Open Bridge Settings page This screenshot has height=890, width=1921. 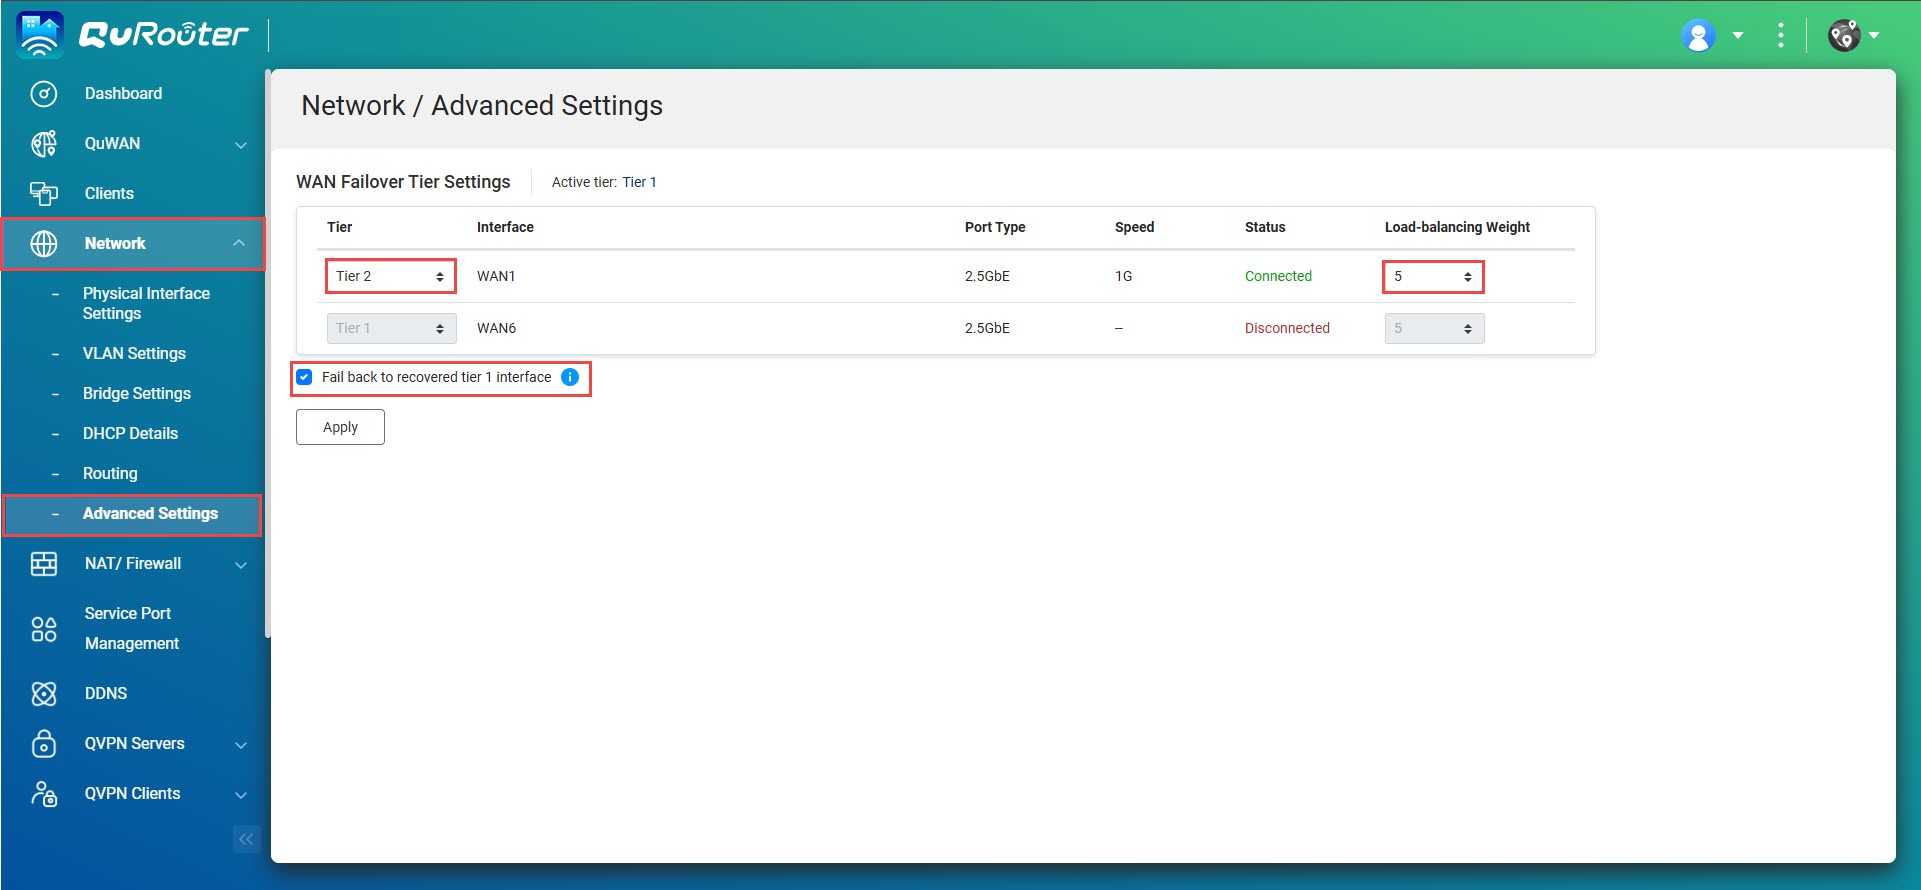click(137, 393)
